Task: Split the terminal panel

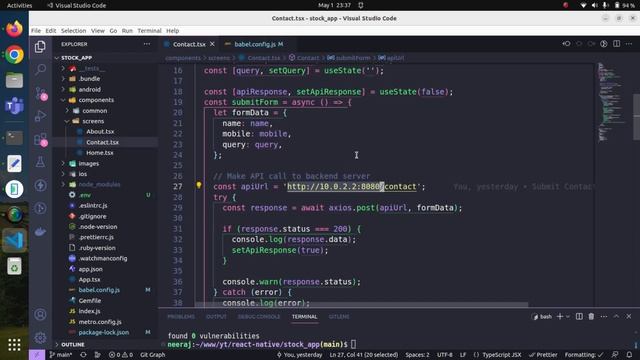Action: [579, 316]
